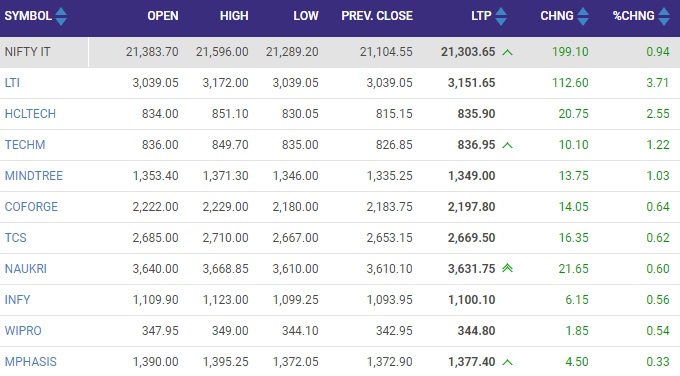Open MPHASIS stock details

point(30,362)
